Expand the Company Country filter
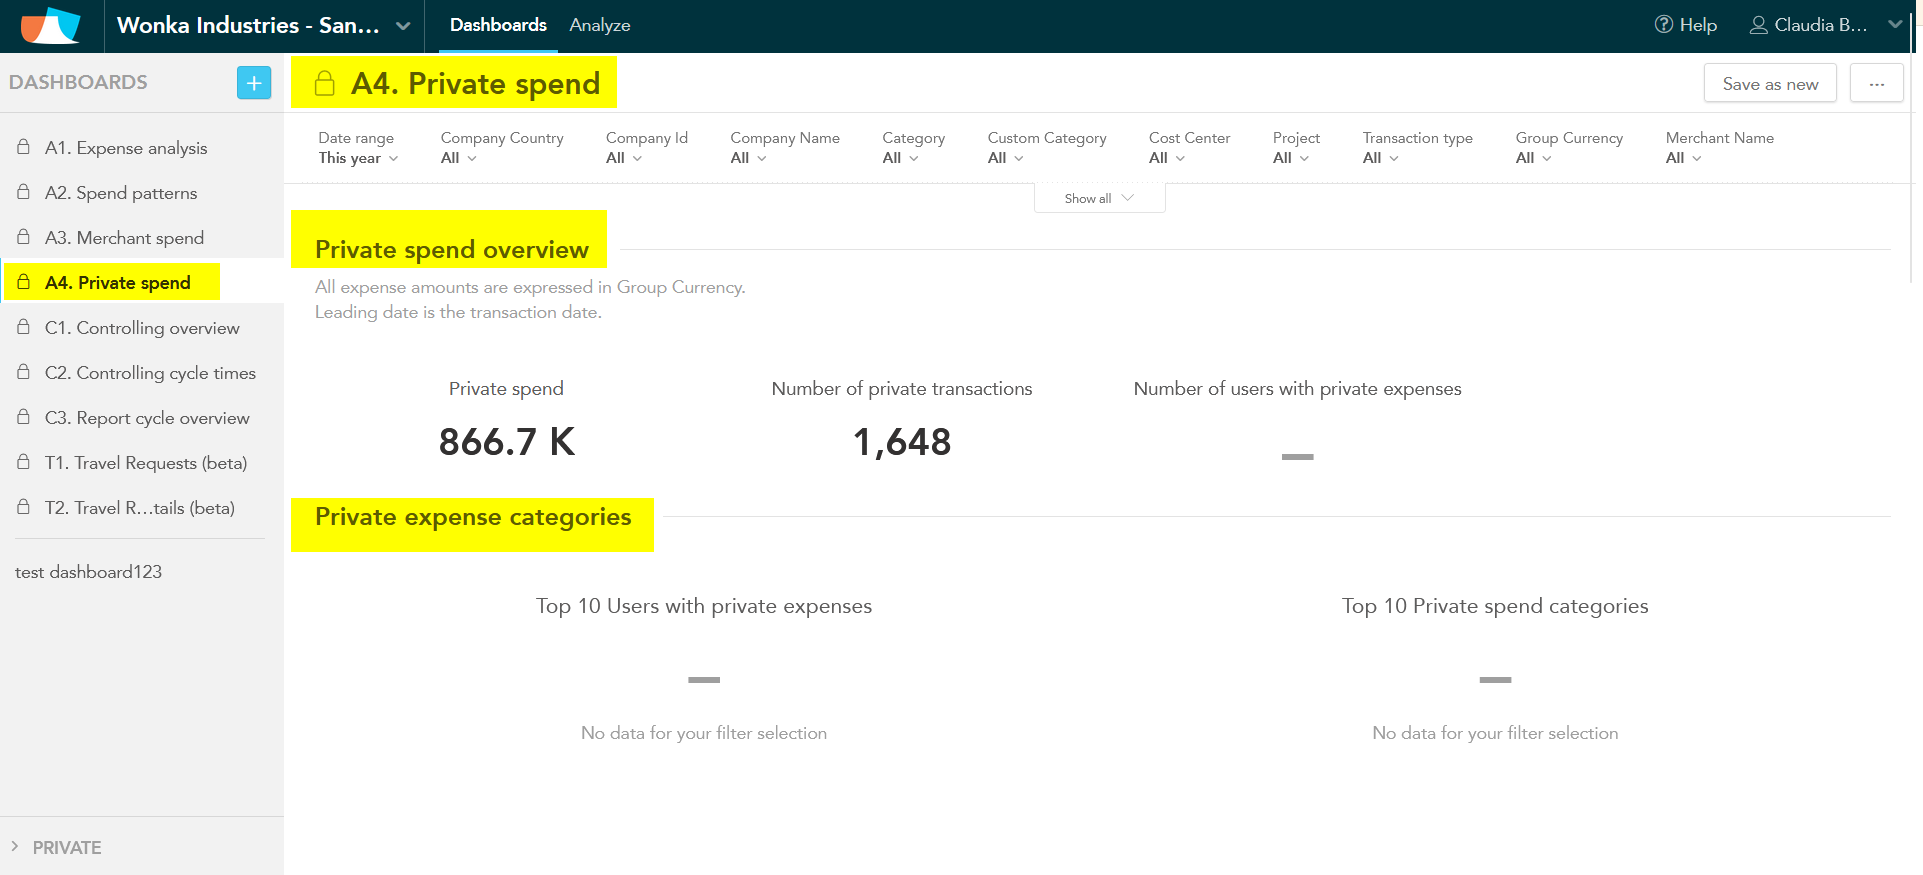 click(x=501, y=148)
